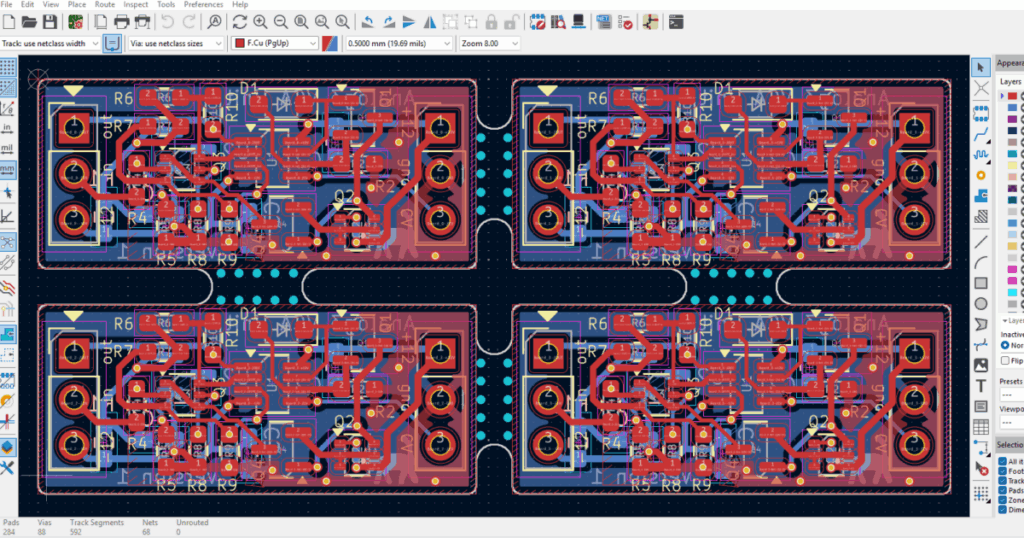This screenshot has width=1024, height=538.
Task: Open the Inspect menu
Action: click(136, 5)
